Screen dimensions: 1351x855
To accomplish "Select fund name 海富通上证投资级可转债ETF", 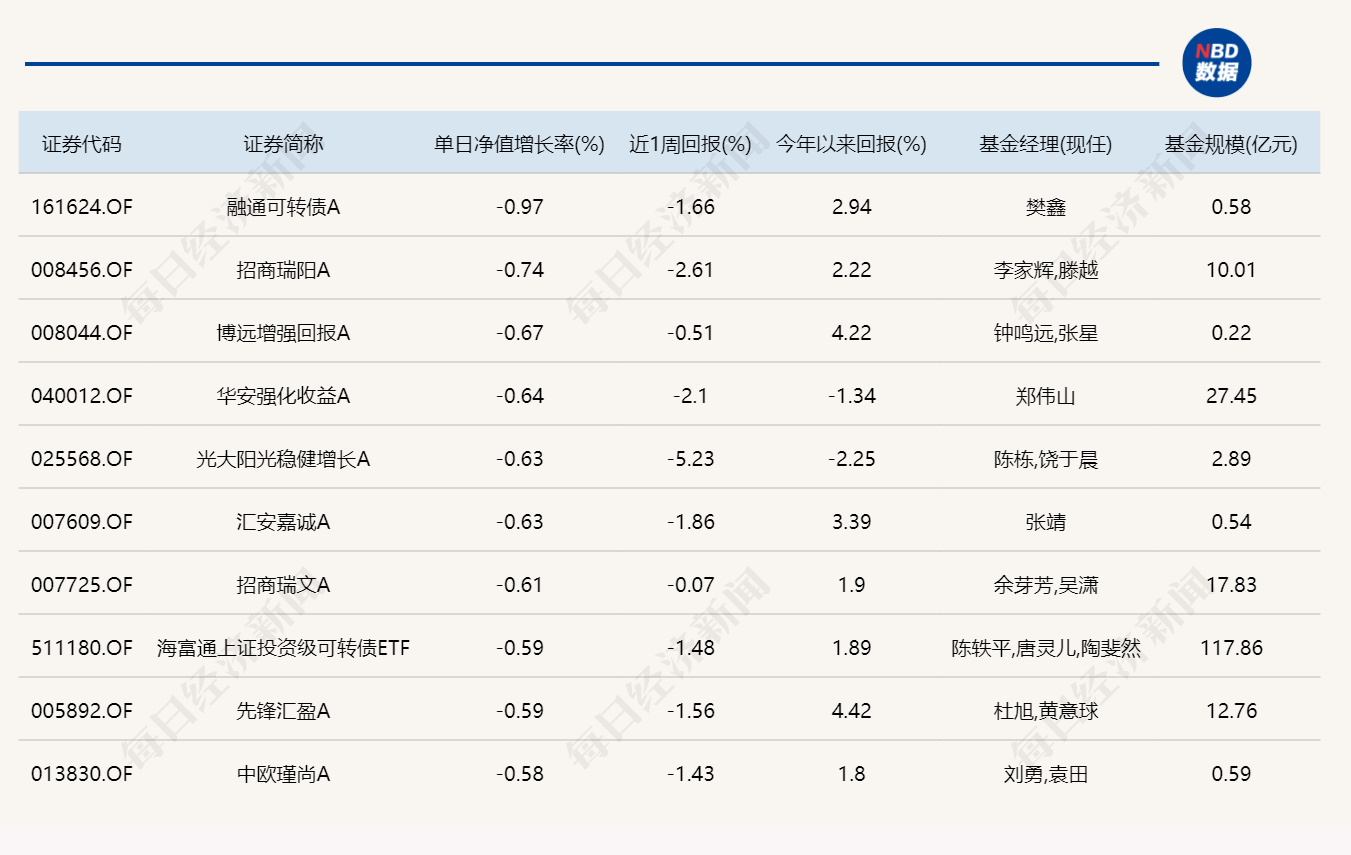I will (x=284, y=648).
